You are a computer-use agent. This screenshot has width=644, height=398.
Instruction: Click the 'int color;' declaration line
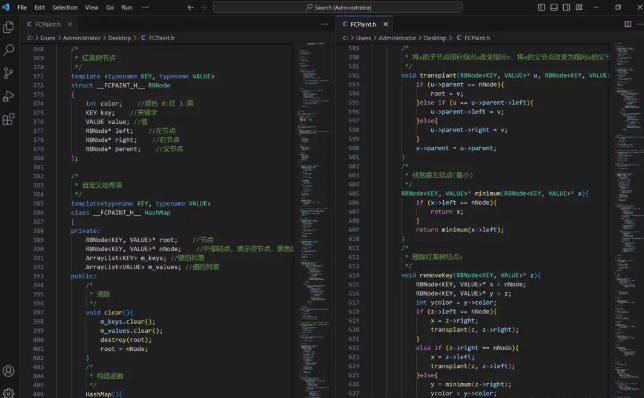(x=104, y=104)
